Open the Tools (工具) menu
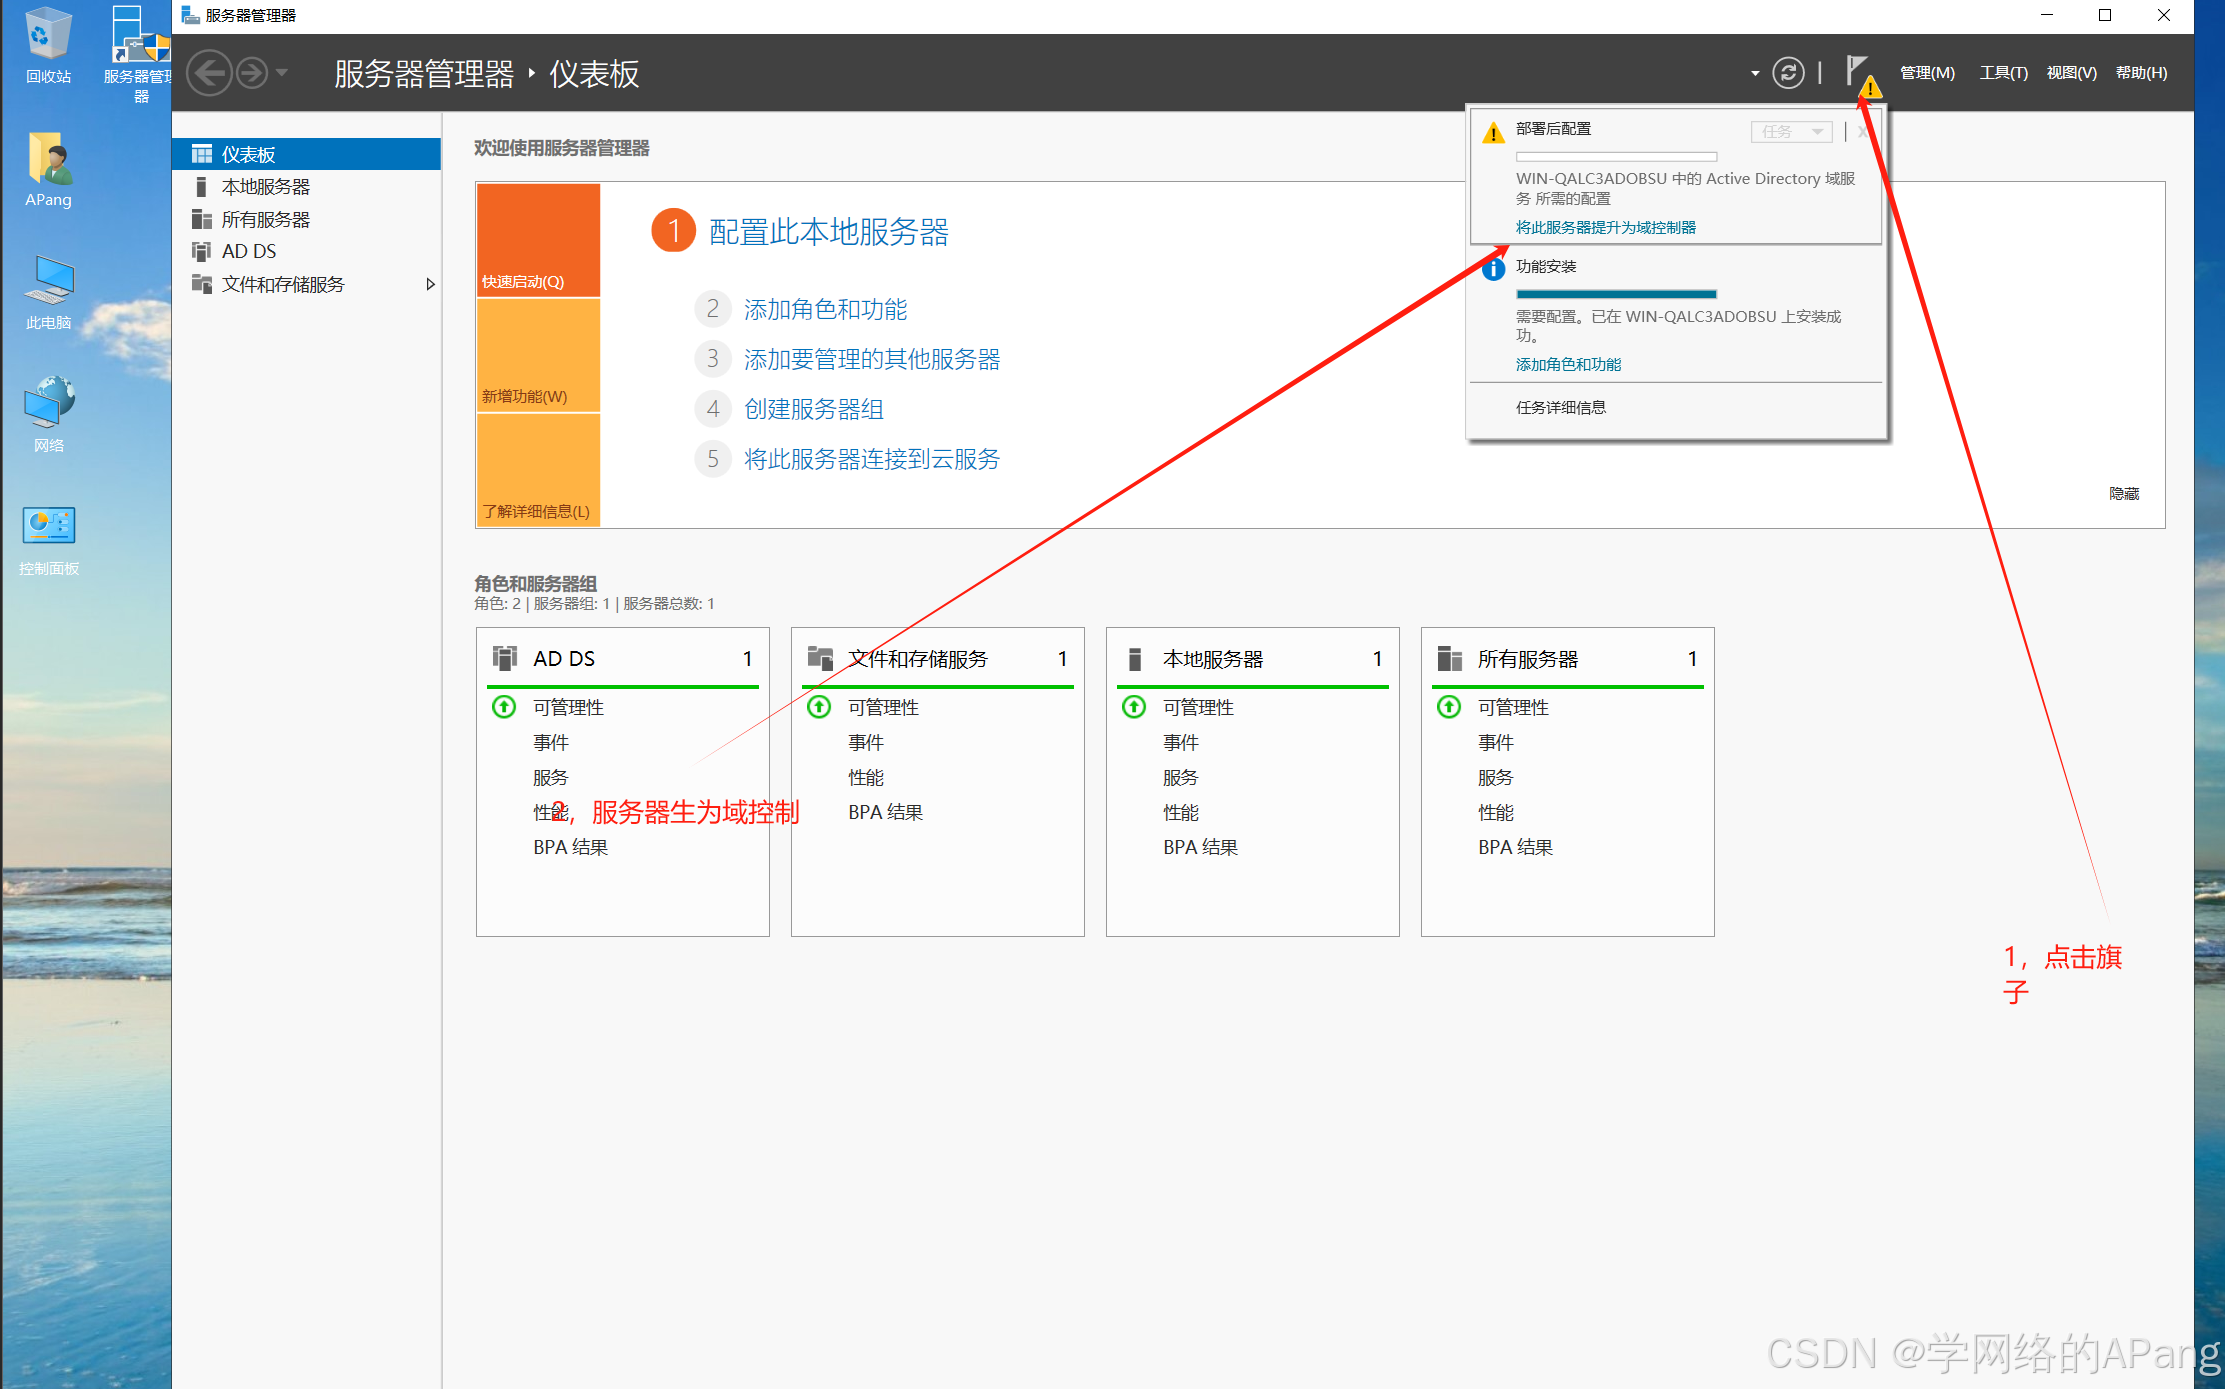The width and height of the screenshot is (2225, 1389). click(2003, 73)
